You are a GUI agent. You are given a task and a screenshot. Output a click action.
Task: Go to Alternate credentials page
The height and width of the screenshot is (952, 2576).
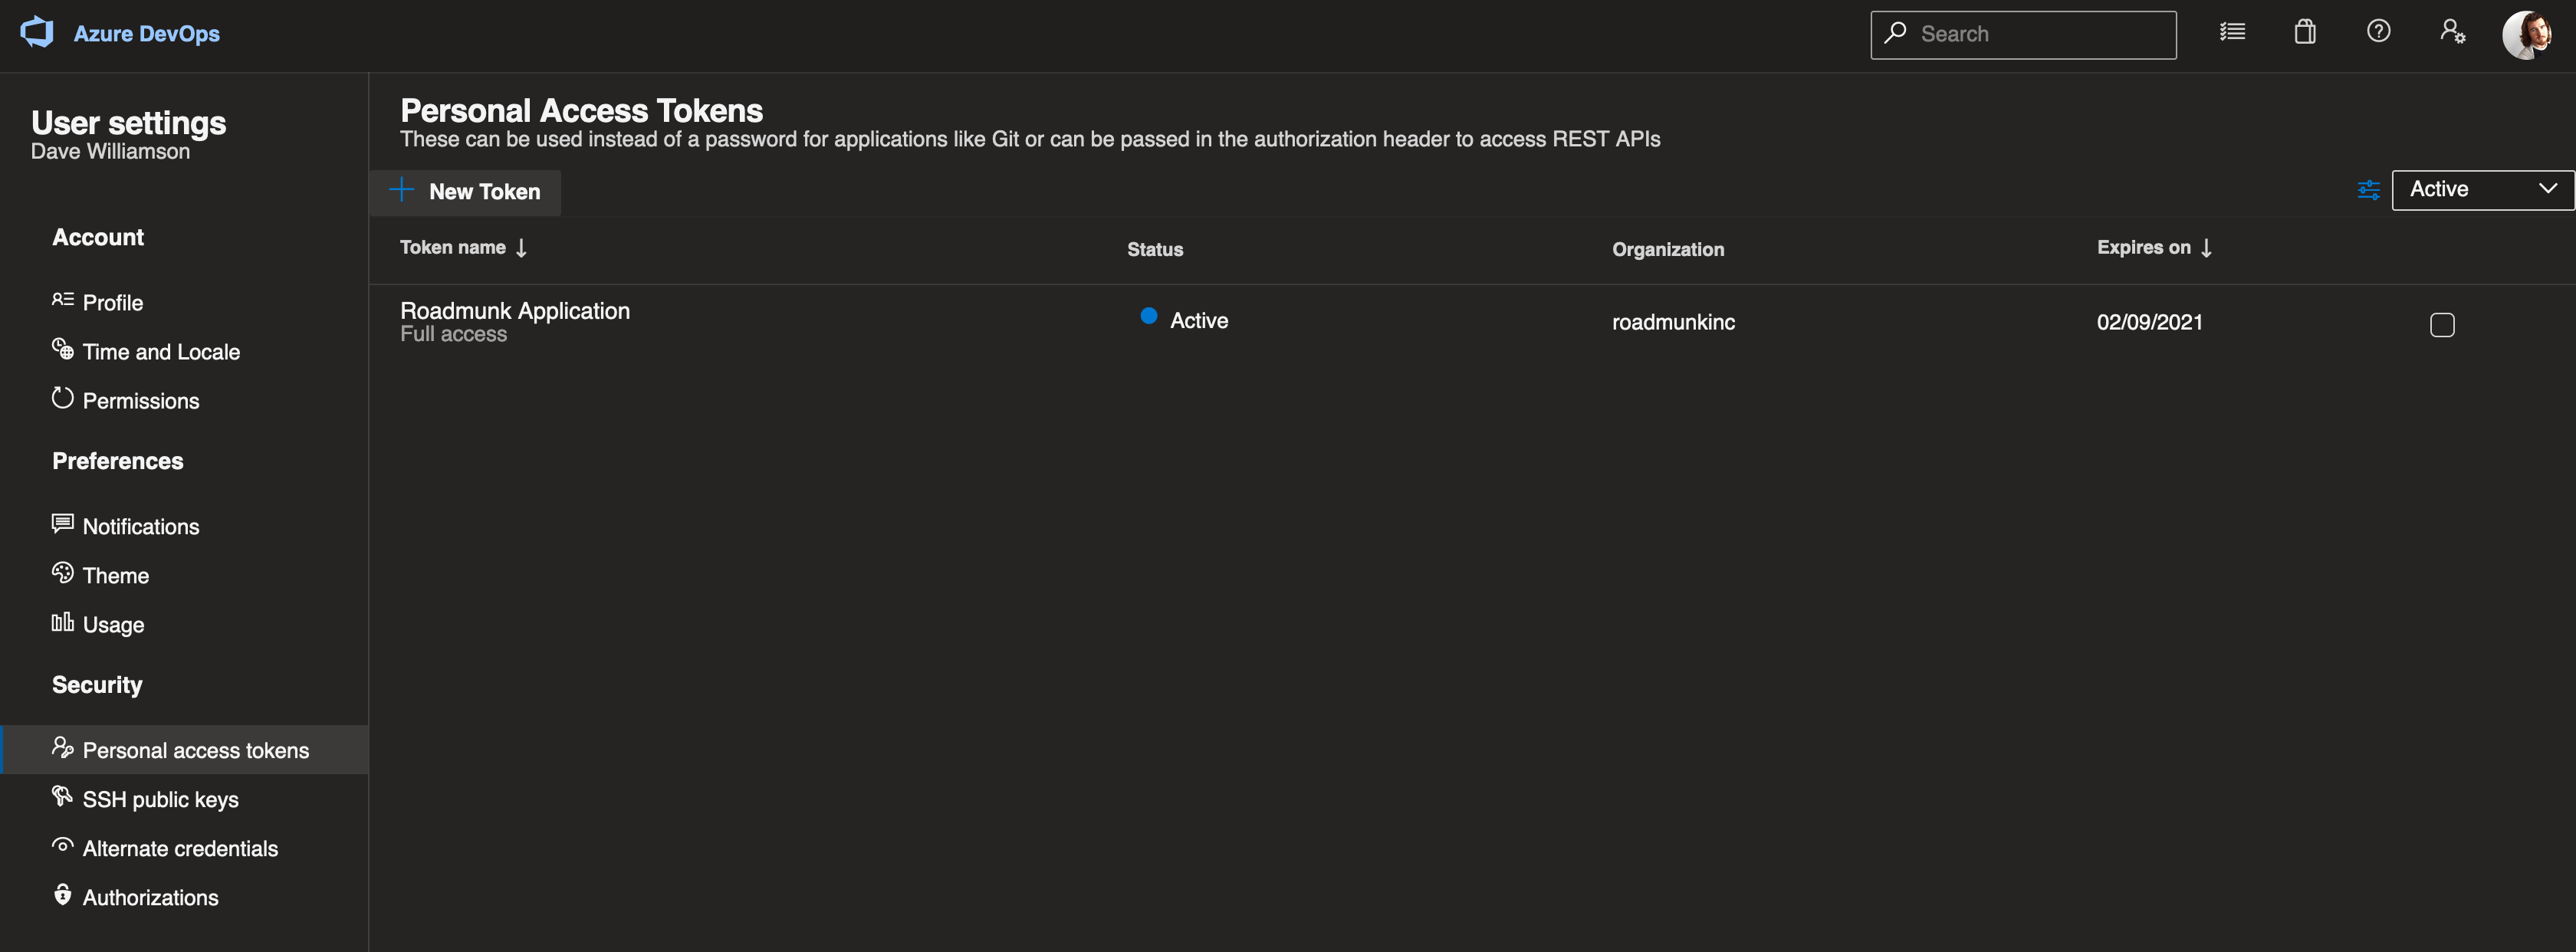[x=180, y=848]
